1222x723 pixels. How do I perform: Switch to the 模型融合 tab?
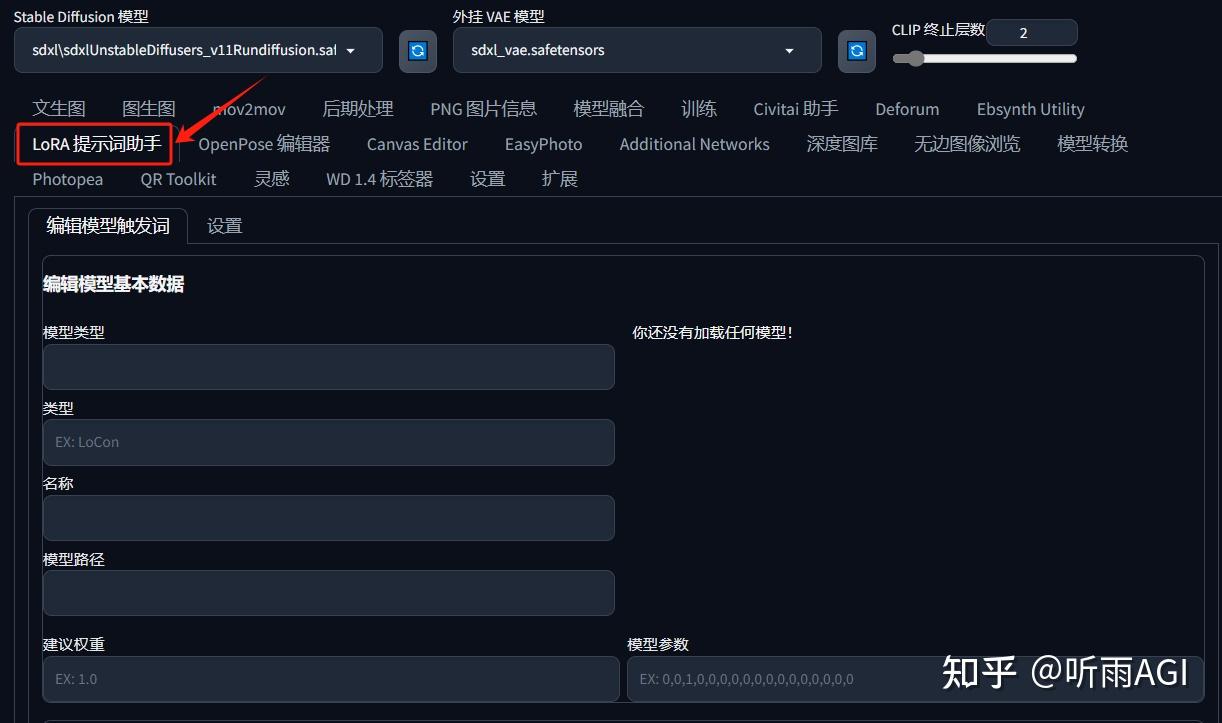608,108
